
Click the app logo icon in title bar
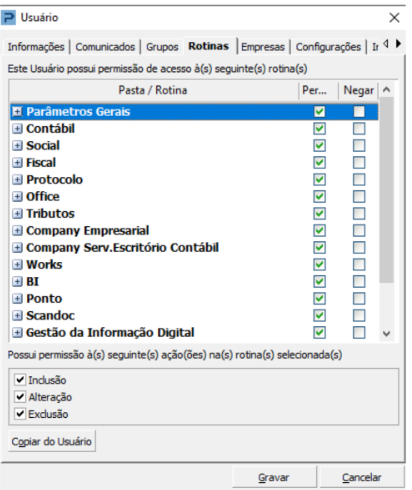[x=8, y=17]
